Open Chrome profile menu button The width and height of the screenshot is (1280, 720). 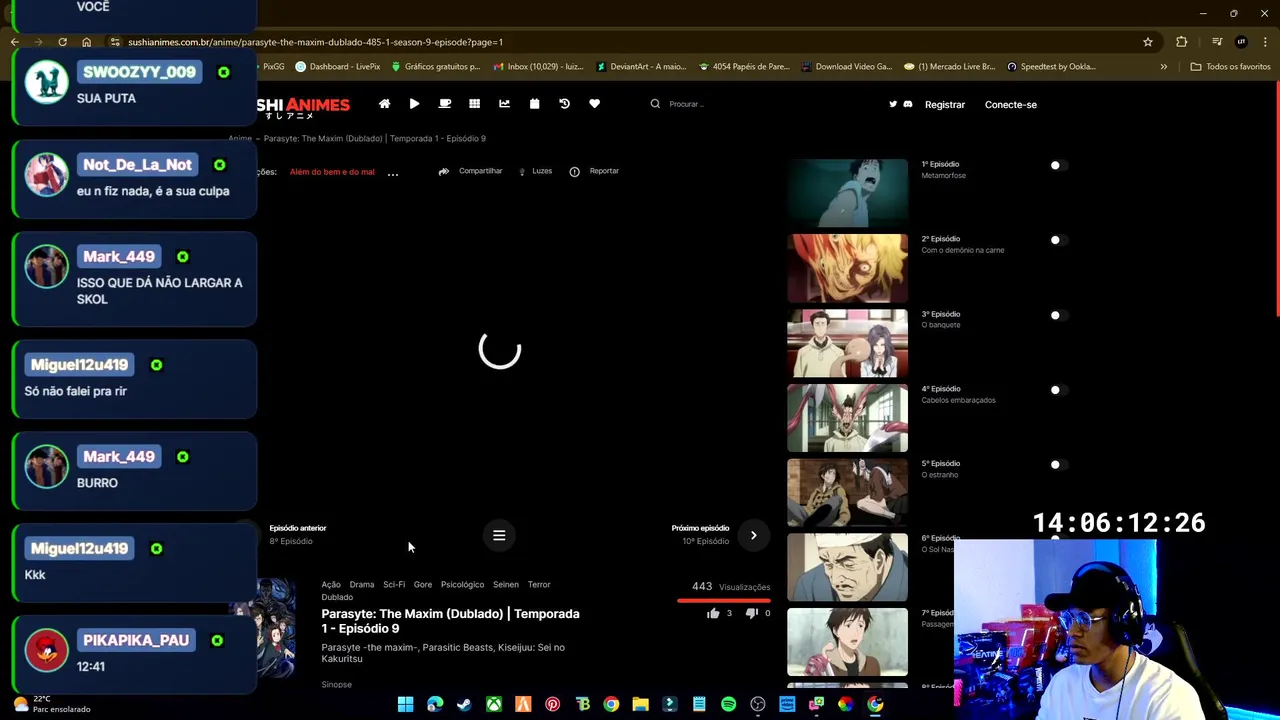1241,42
